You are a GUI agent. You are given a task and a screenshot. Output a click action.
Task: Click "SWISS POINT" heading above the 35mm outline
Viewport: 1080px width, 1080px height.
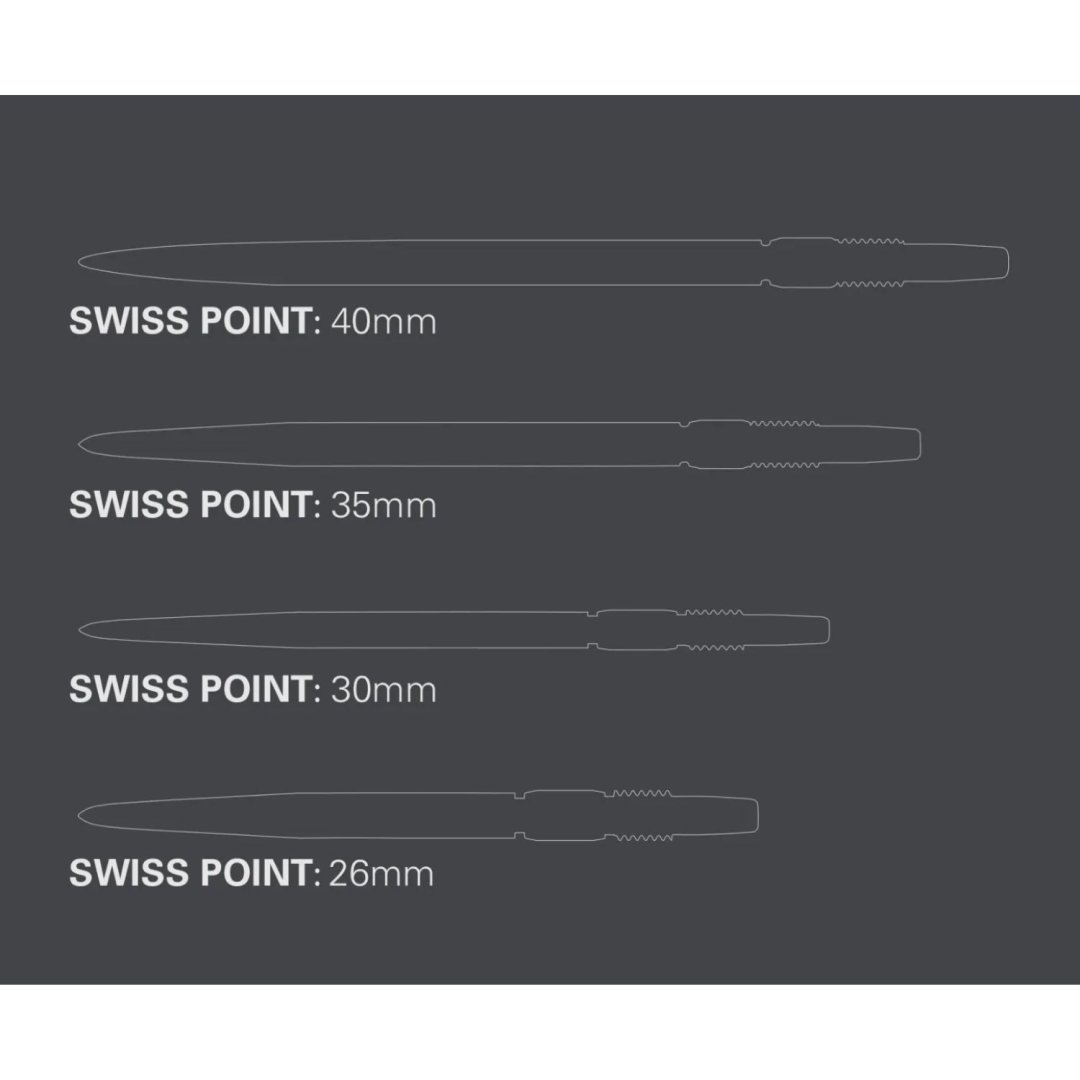pyautogui.click(x=190, y=322)
